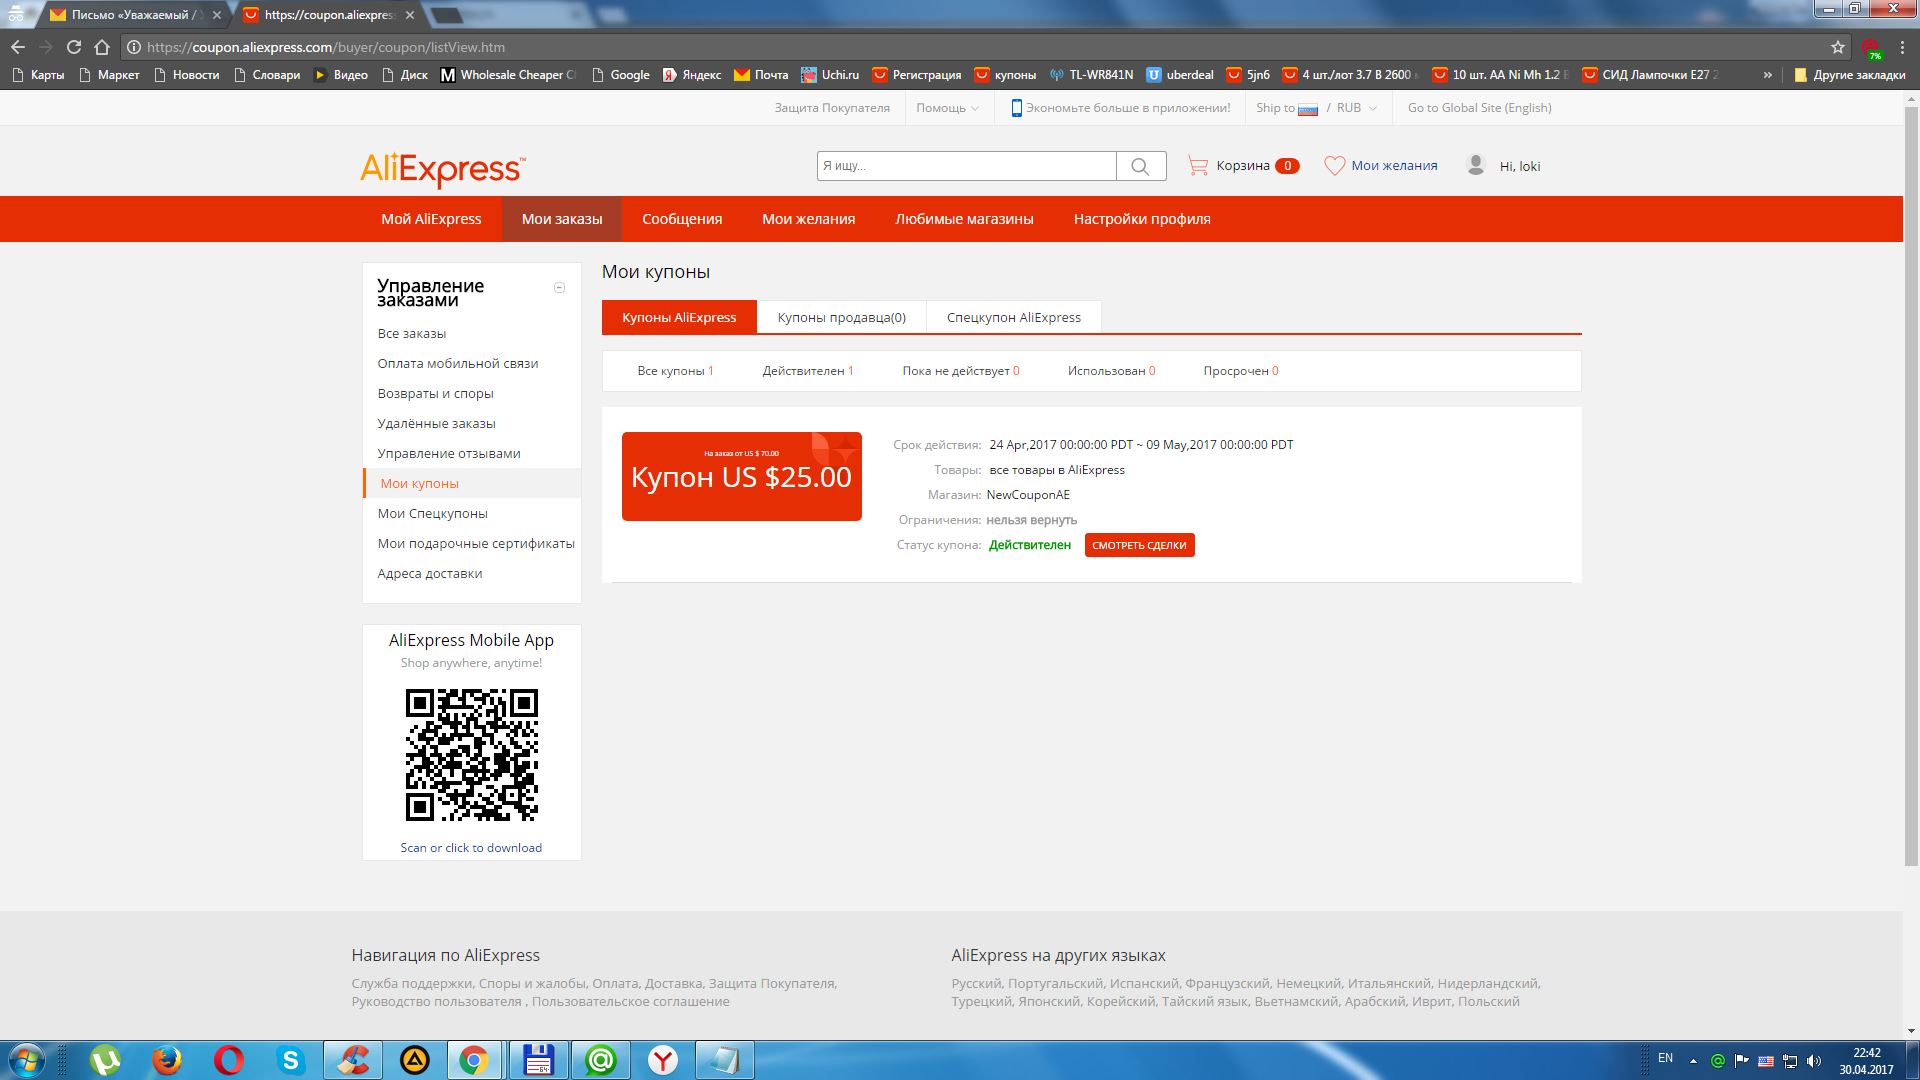Filter coupons by Использован 0
Screen dimensions: 1920x1080
(x=1111, y=371)
